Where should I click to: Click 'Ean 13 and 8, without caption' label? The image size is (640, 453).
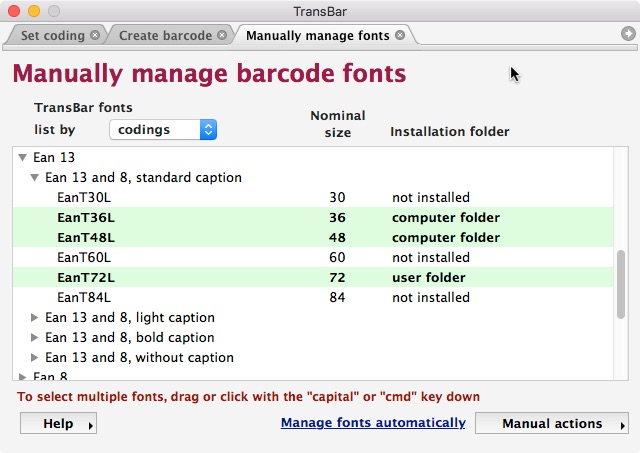[139, 357]
